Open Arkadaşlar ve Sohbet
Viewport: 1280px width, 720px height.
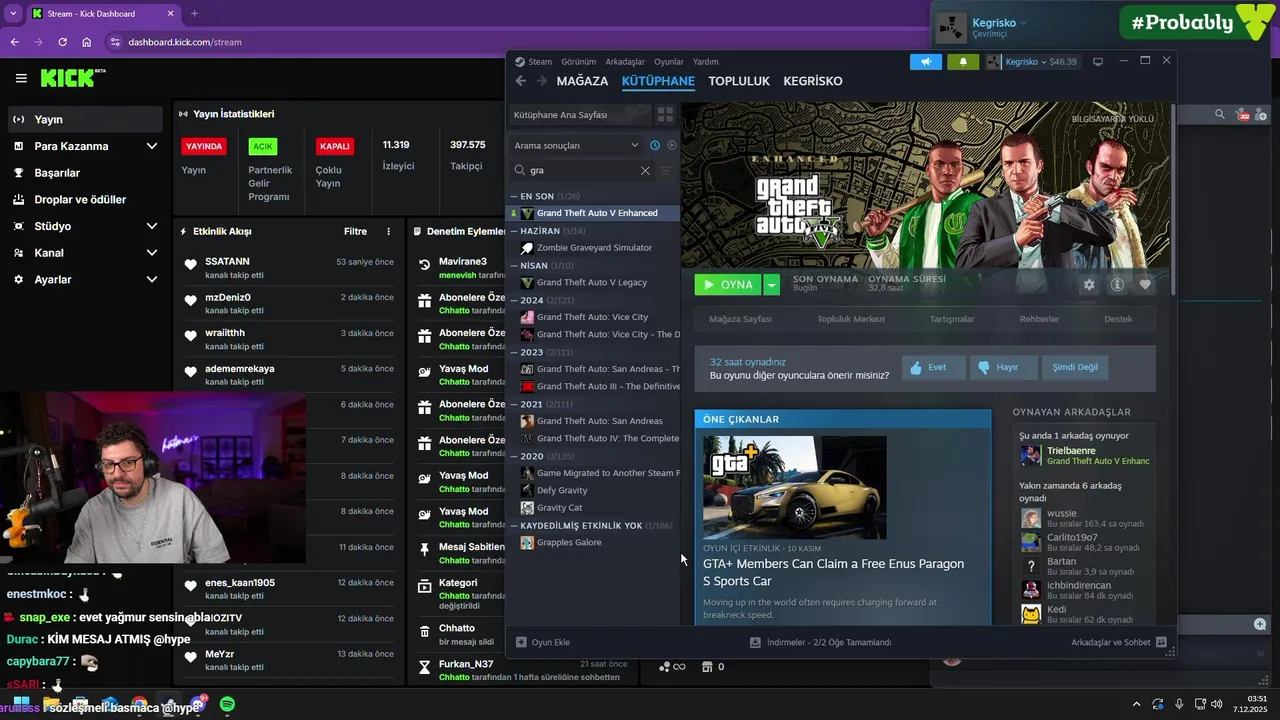(x=1118, y=642)
